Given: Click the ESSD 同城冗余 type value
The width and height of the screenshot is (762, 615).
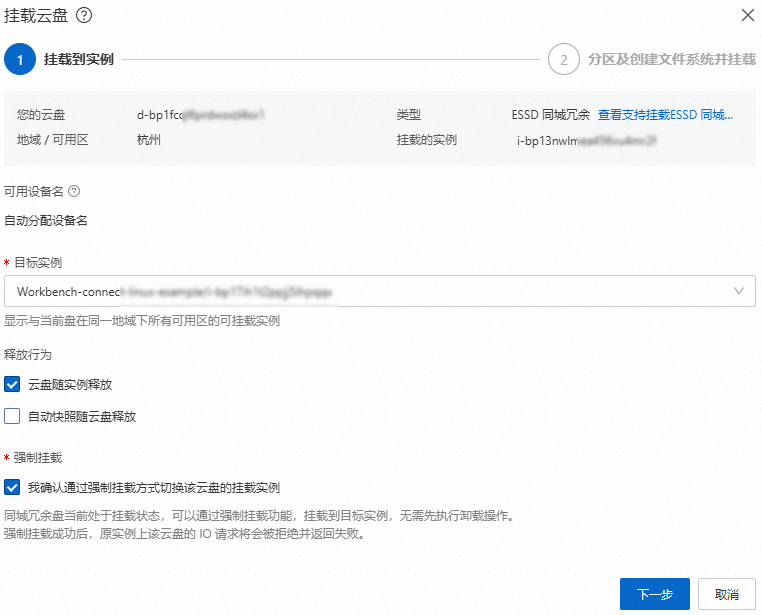Looking at the screenshot, I should [x=550, y=115].
